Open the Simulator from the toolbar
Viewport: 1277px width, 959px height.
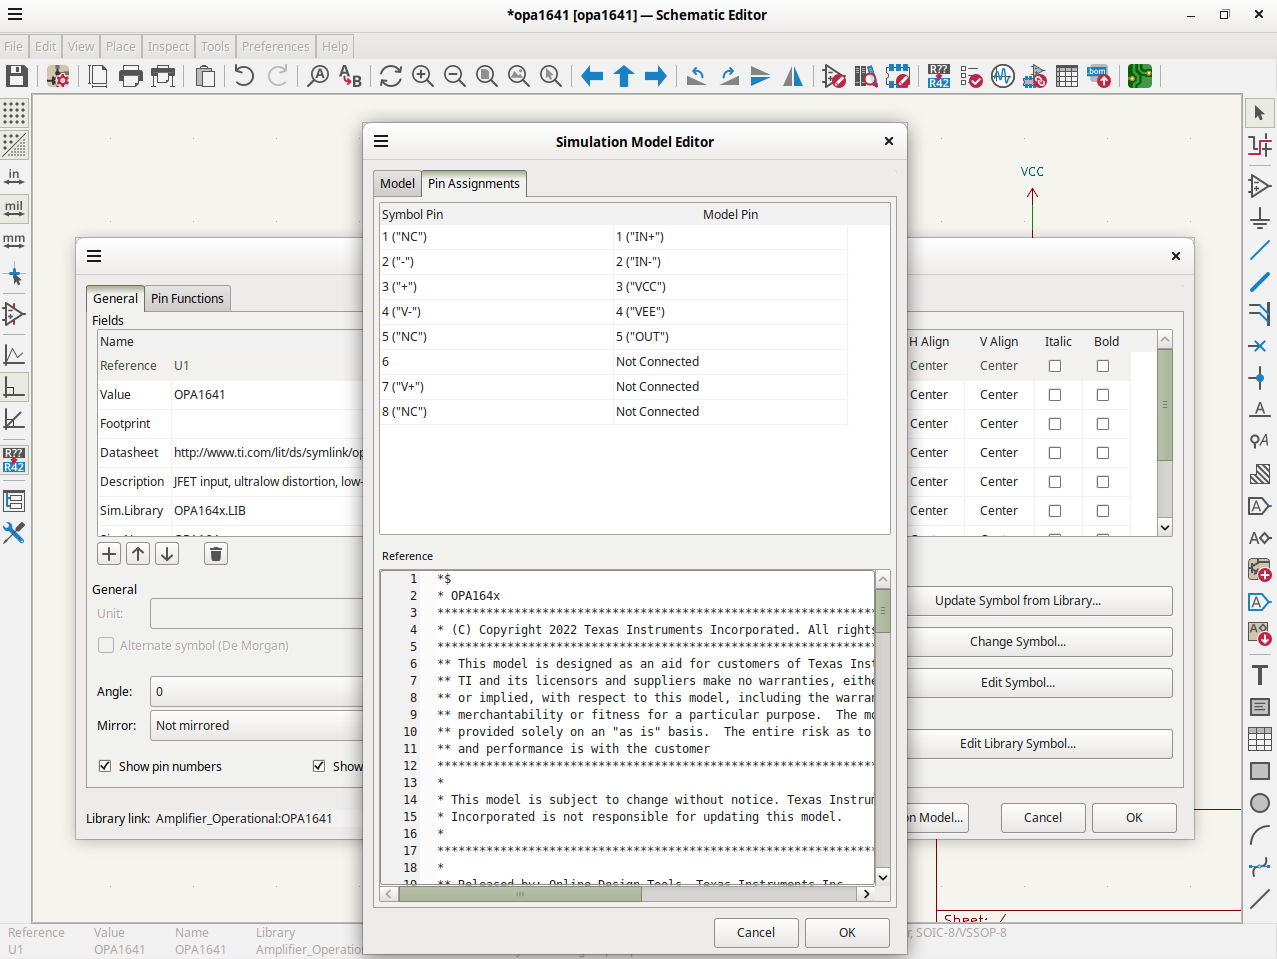(1003, 76)
